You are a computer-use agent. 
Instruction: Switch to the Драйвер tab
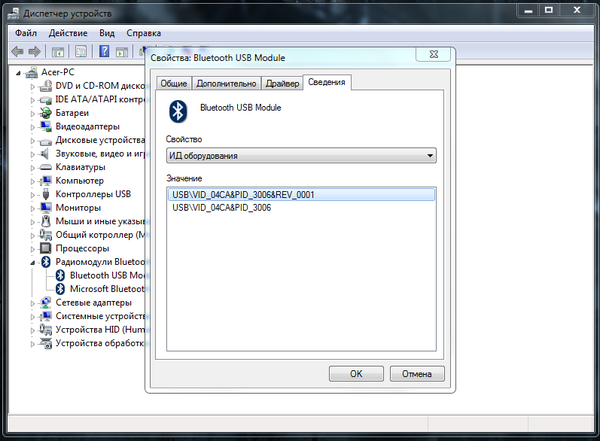tap(283, 83)
